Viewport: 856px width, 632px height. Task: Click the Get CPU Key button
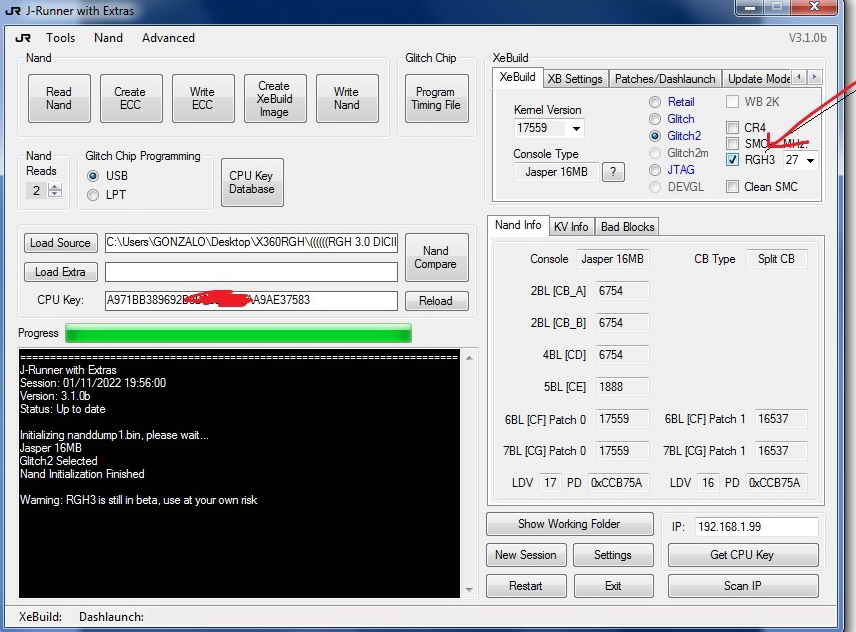coord(742,555)
